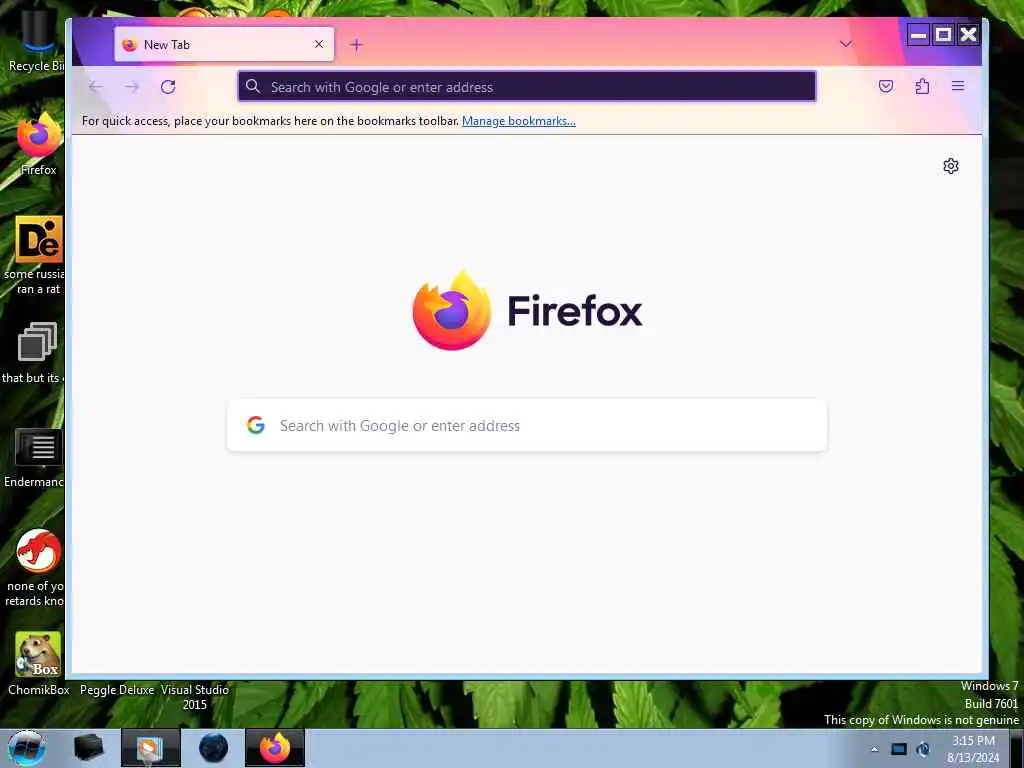Select the Firefox desktop shortcut

coord(38,144)
